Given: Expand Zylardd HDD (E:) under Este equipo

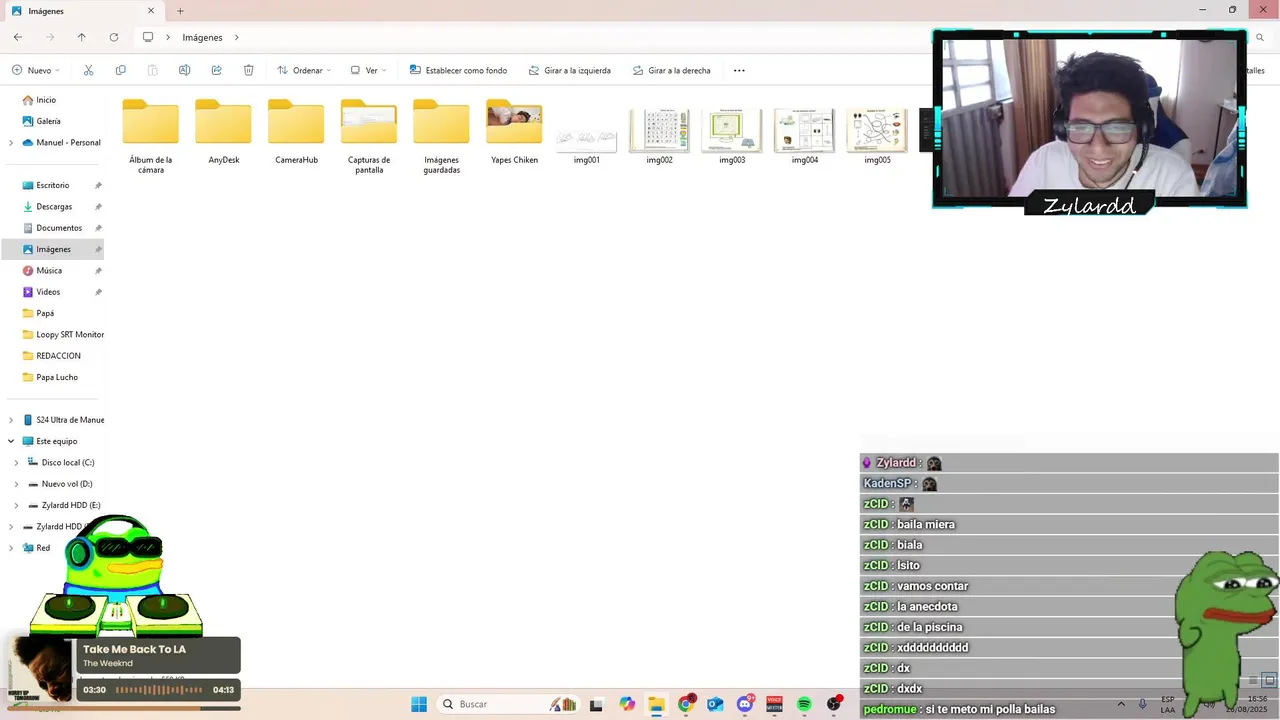Looking at the screenshot, I should 16,505.
